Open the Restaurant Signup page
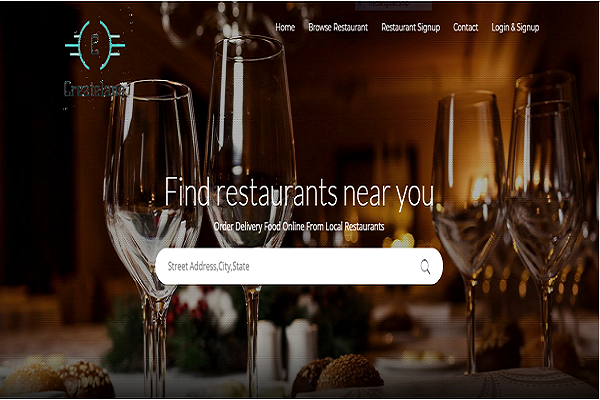This screenshot has height=400, width=600. [411, 28]
